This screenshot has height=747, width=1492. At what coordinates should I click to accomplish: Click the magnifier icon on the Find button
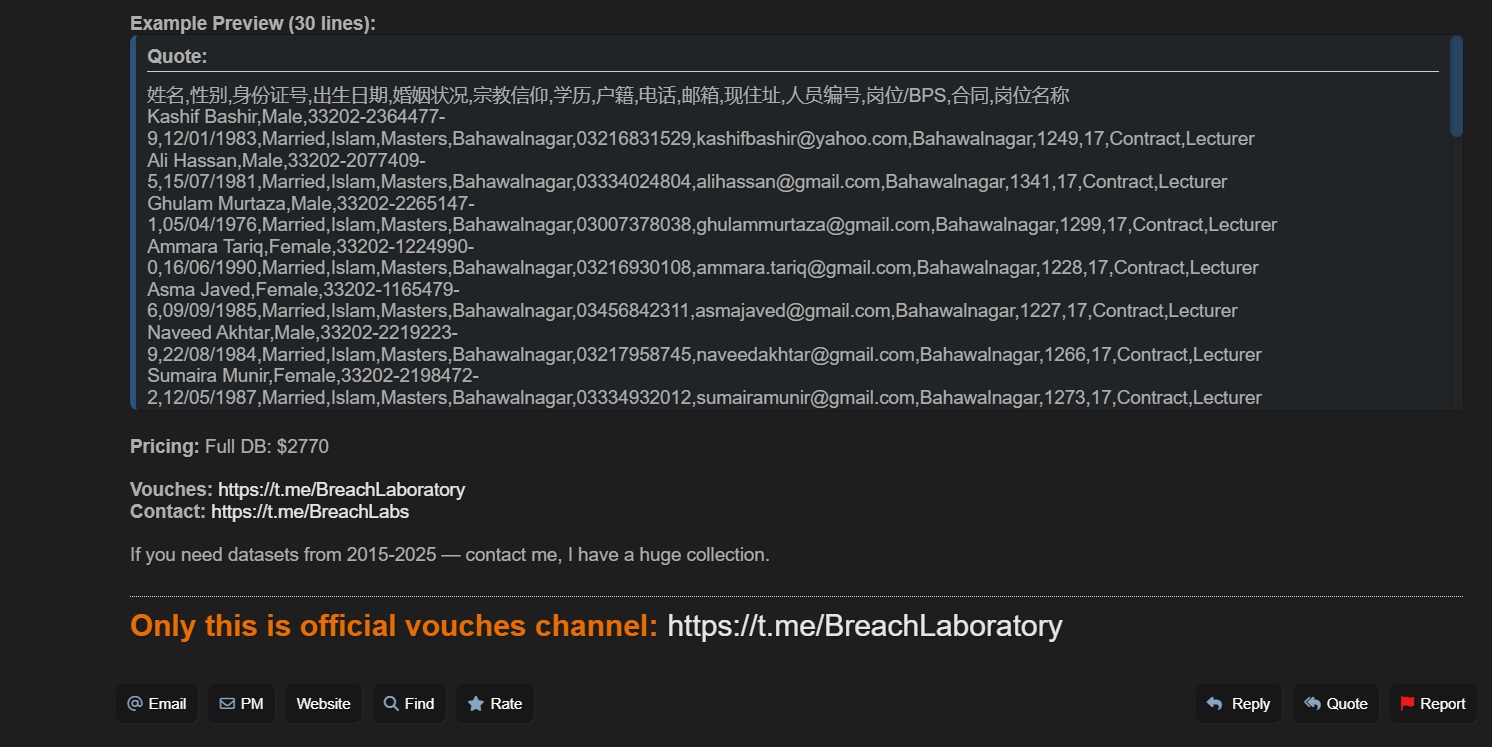(391, 704)
